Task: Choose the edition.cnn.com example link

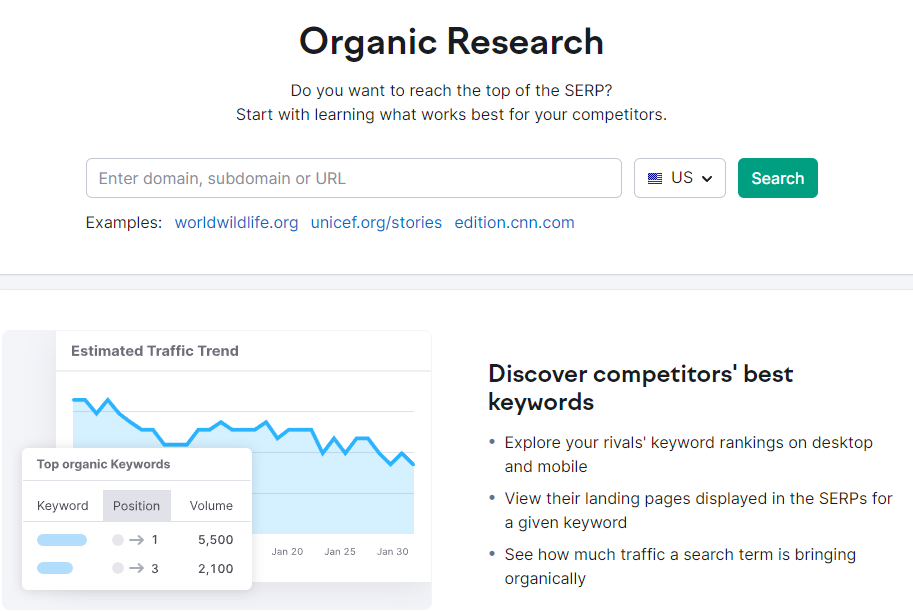Action: pyautogui.click(x=514, y=222)
